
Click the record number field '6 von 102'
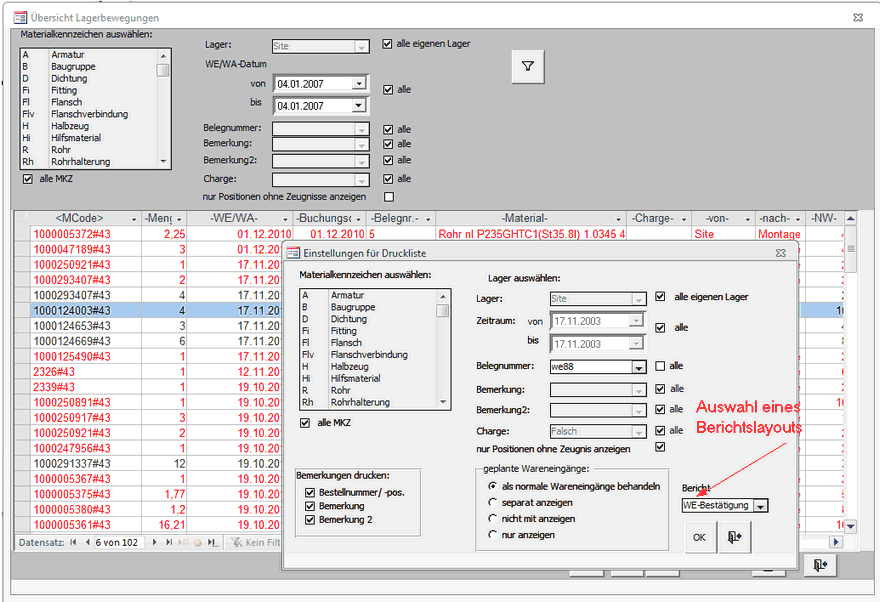click(117, 542)
